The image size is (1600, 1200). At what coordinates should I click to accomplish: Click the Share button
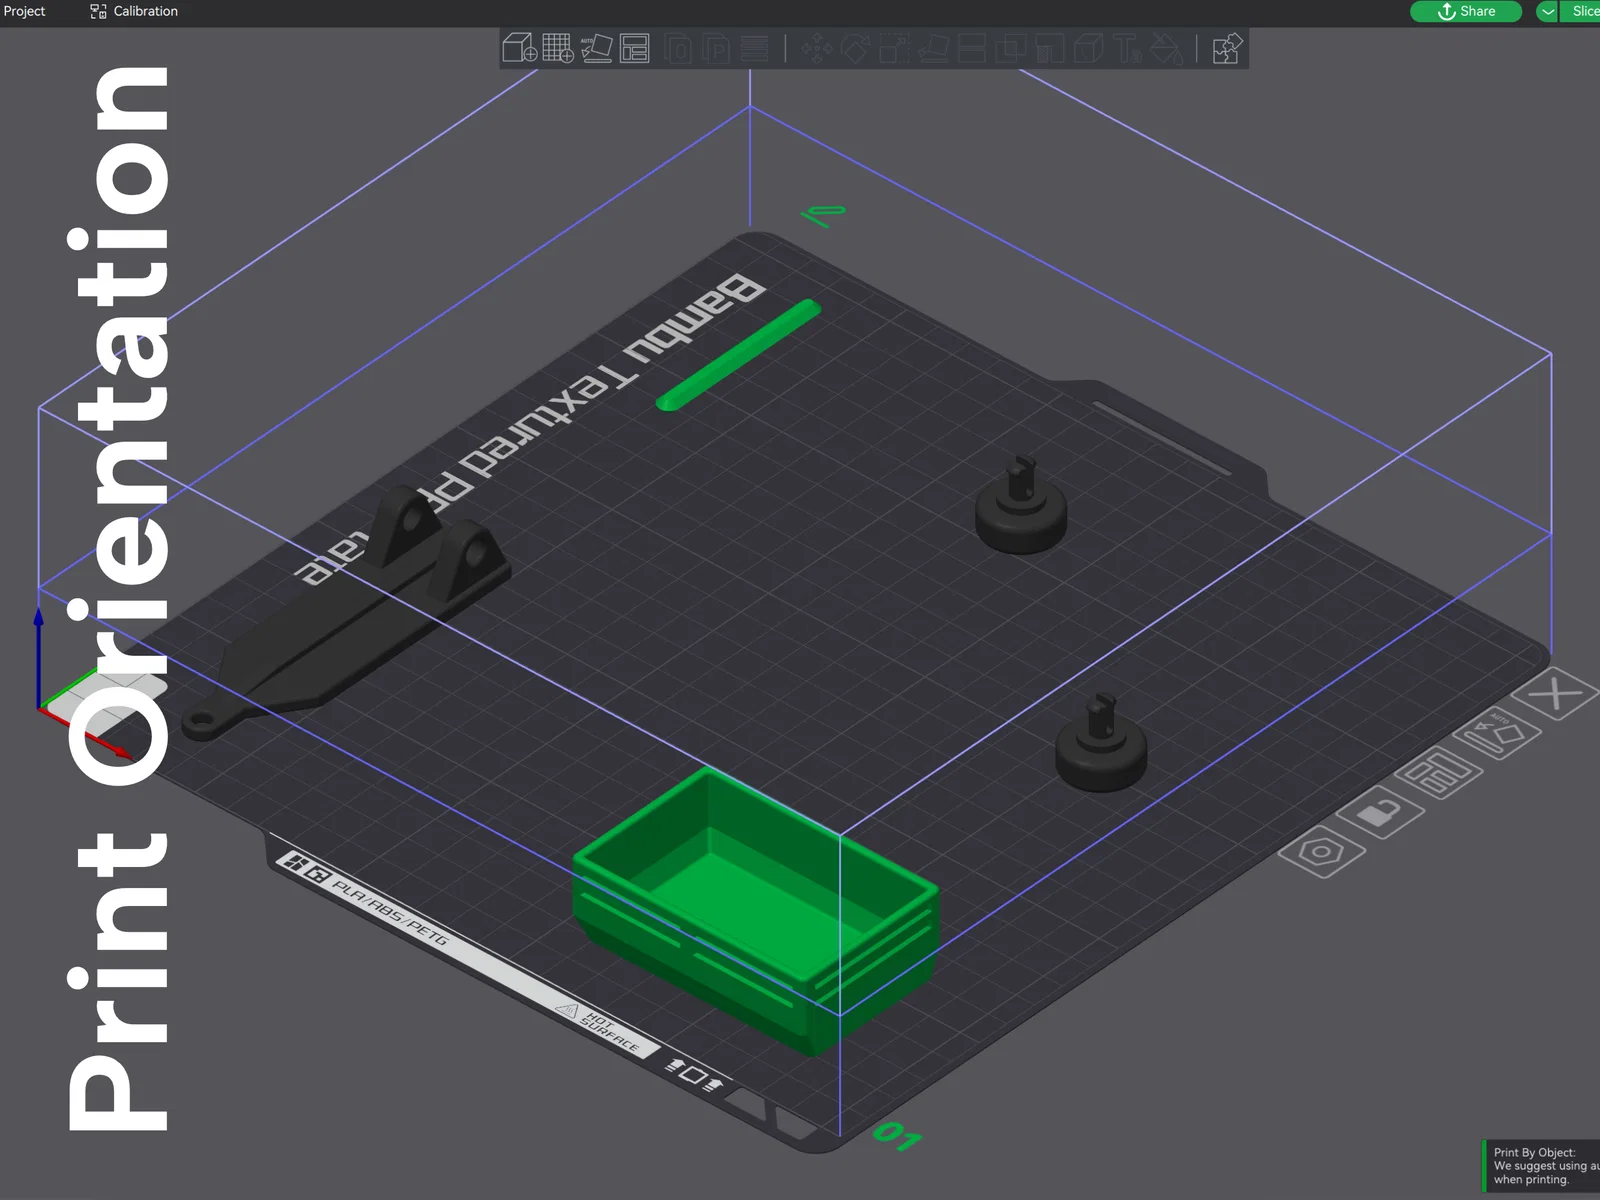coord(1466,11)
